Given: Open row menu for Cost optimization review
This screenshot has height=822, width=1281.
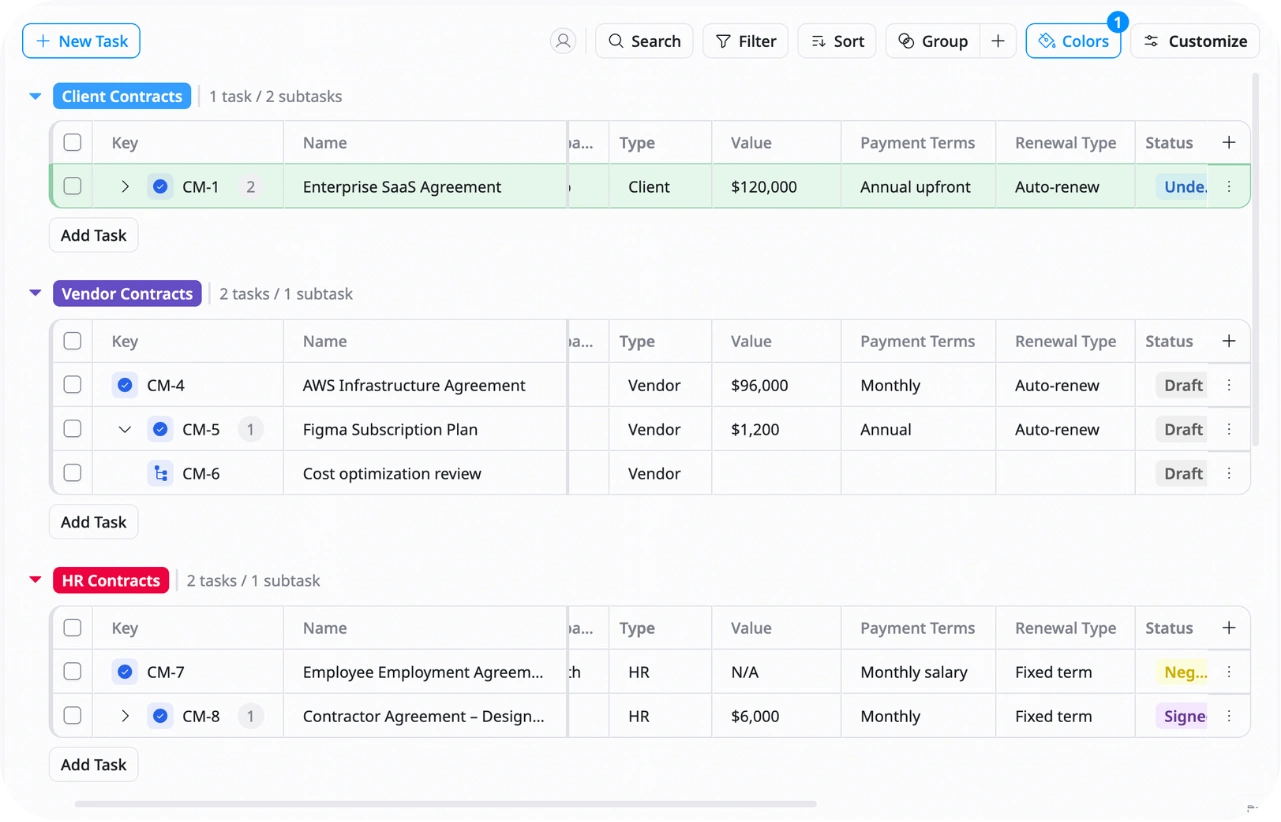Looking at the screenshot, I should [1229, 473].
